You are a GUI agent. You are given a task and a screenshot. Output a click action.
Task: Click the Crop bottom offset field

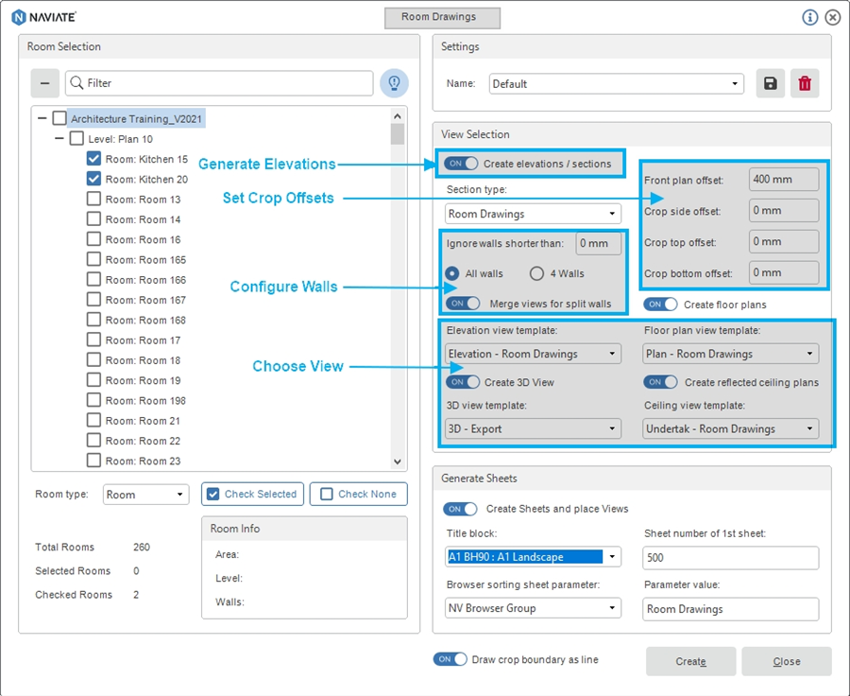coord(784,273)
